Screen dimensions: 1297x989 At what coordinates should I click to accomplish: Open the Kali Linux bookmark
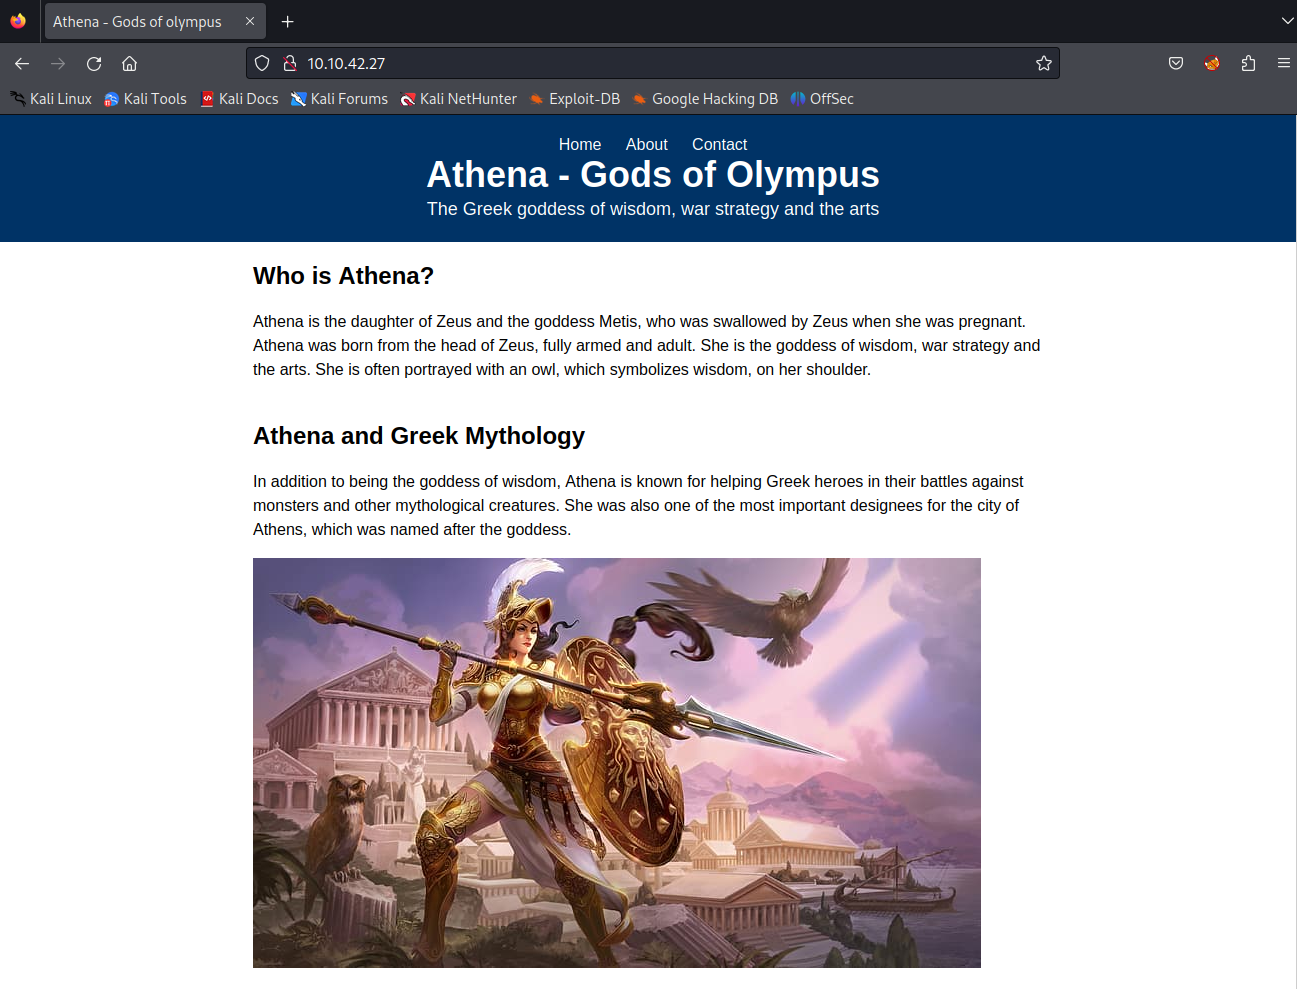pyautogui.click(x=51, y=99)
